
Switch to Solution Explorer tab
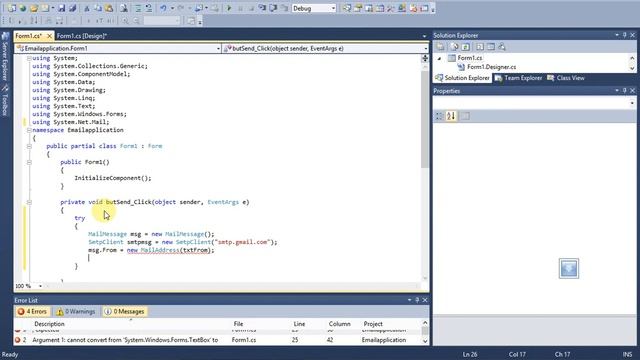462,78
